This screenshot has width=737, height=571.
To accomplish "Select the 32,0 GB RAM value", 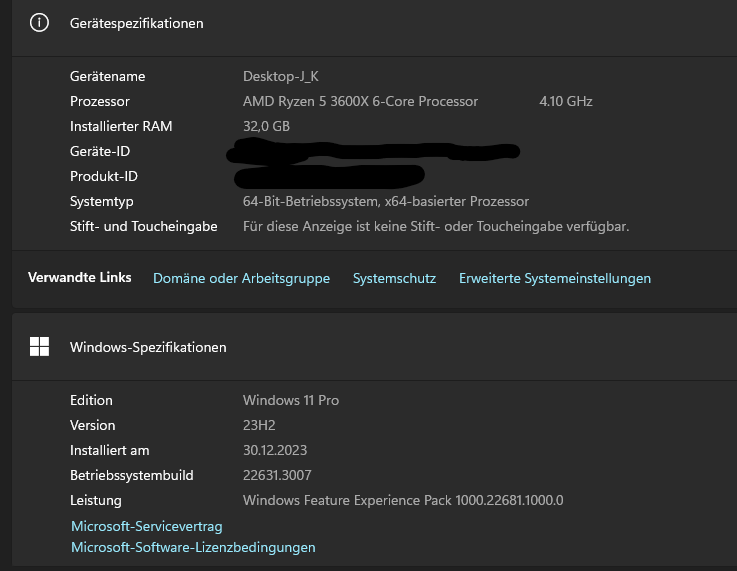I will pyautogui.click(x=266, y=126).
